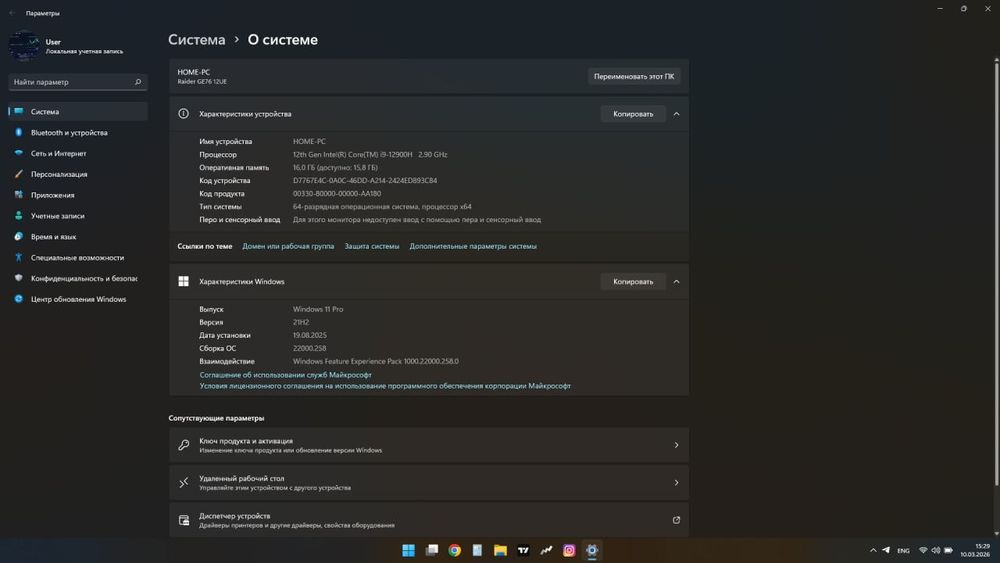
Task: Open Условия лицензионного соглашения link
Action: 385,386
